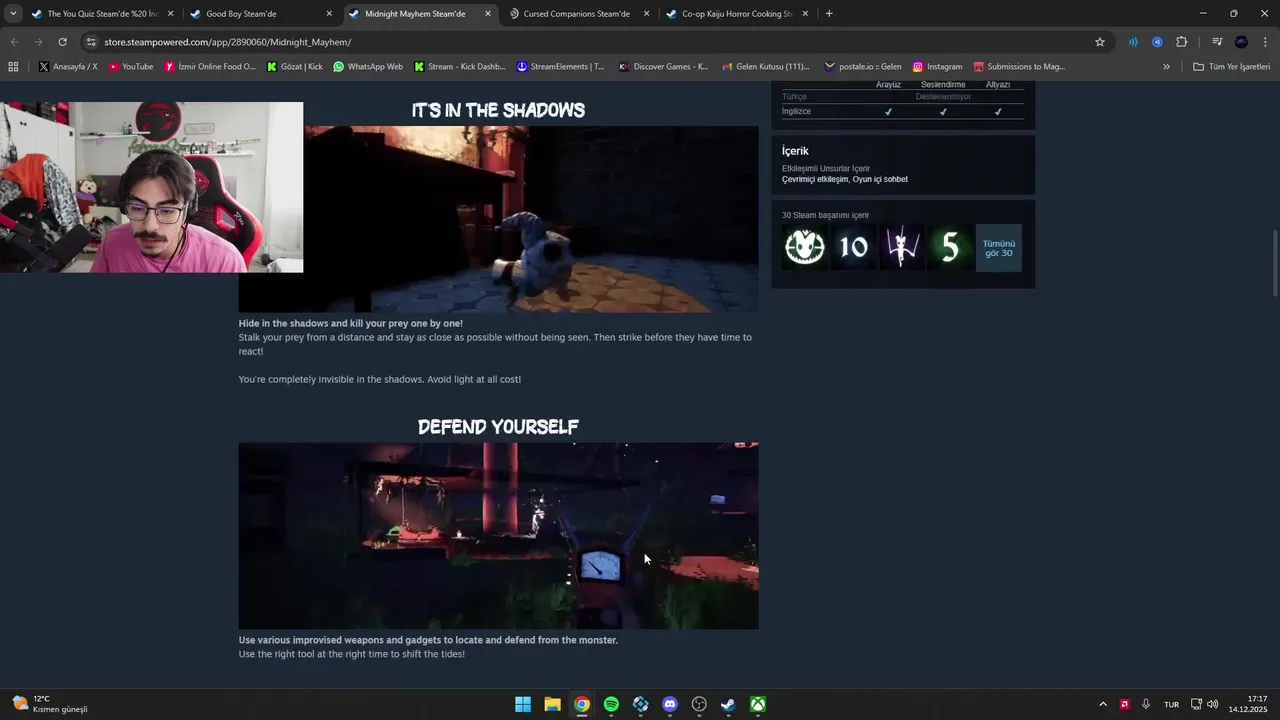This screenshot has width=1280, height=720.
Task: Reload the page with the refresh icon
Action: coord(62,42)
